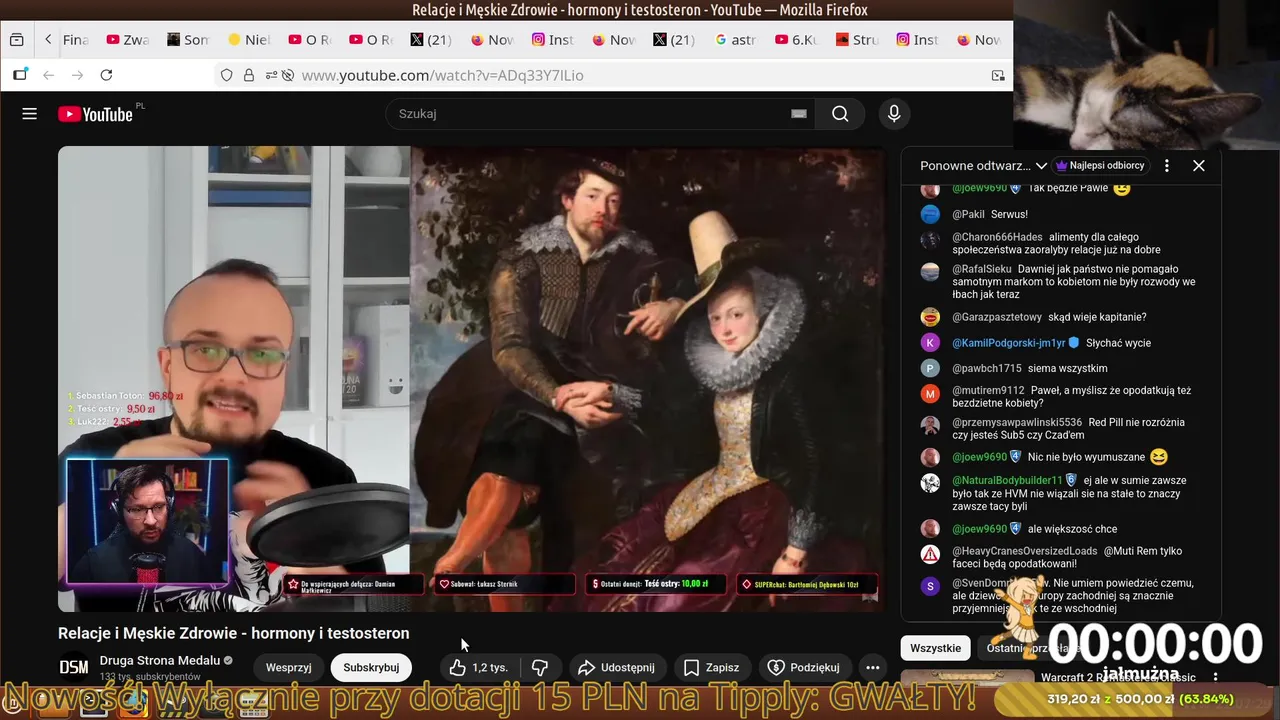The height and width of the screenshot is (720, 1280).
Task: Click username '@NaturalBodybuilder11' in chat
Action: [1007, 480]
